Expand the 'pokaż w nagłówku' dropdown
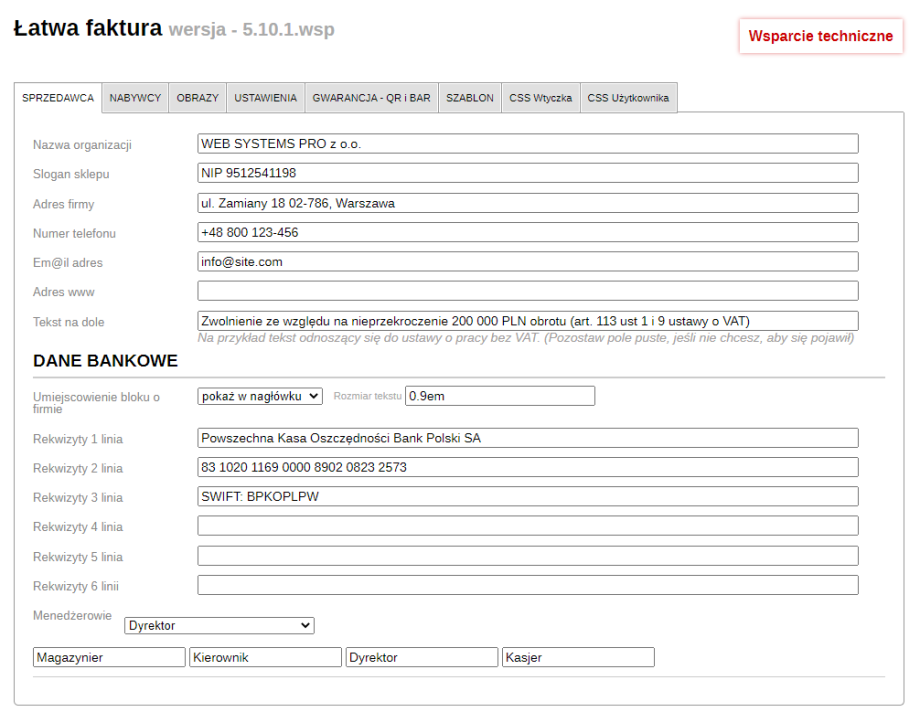Image resolution: width=920 pixels, height=712 pixels. [x=260, y=396]
